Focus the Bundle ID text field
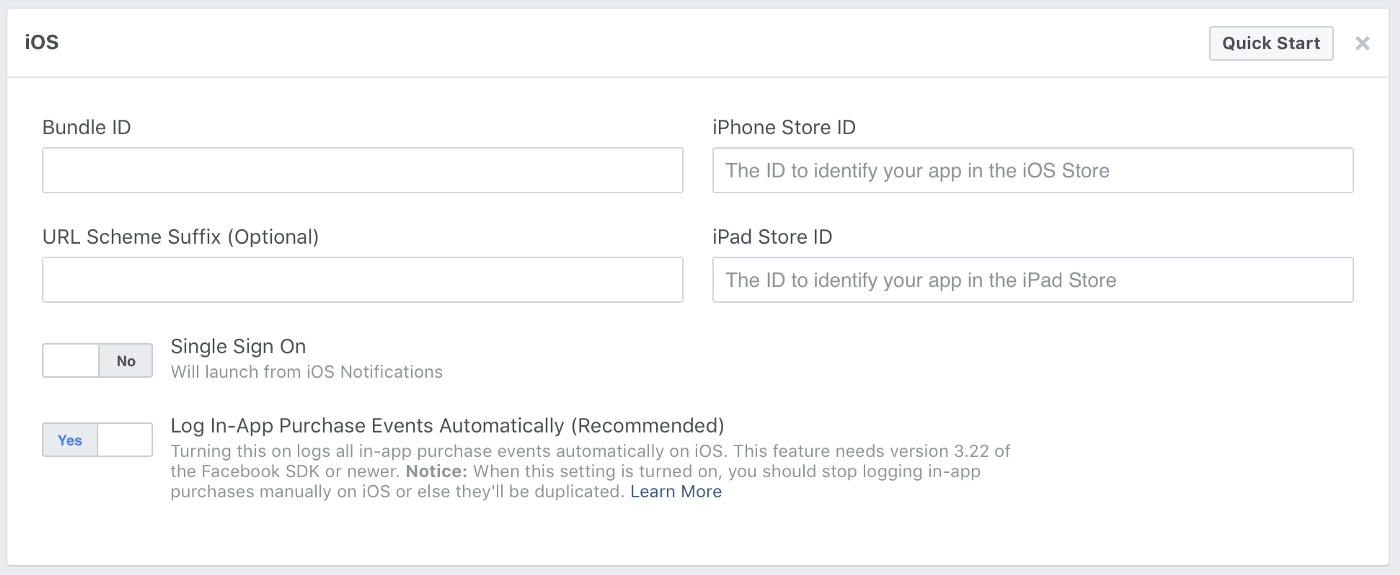The width and height of the screenshot is (1400, 575). click(362, 170)
